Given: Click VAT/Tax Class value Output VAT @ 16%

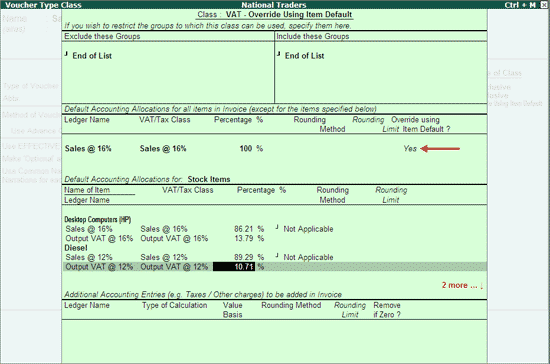Looking at the screenshot, I should click(174, 238).
